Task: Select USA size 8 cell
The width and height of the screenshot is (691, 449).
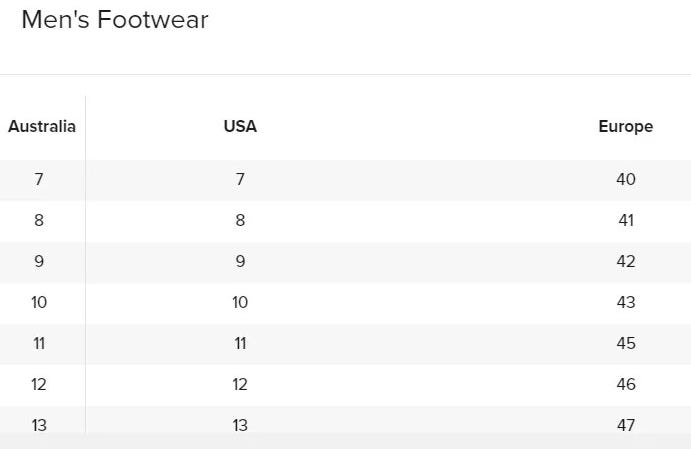Action: tap(240, 221)
